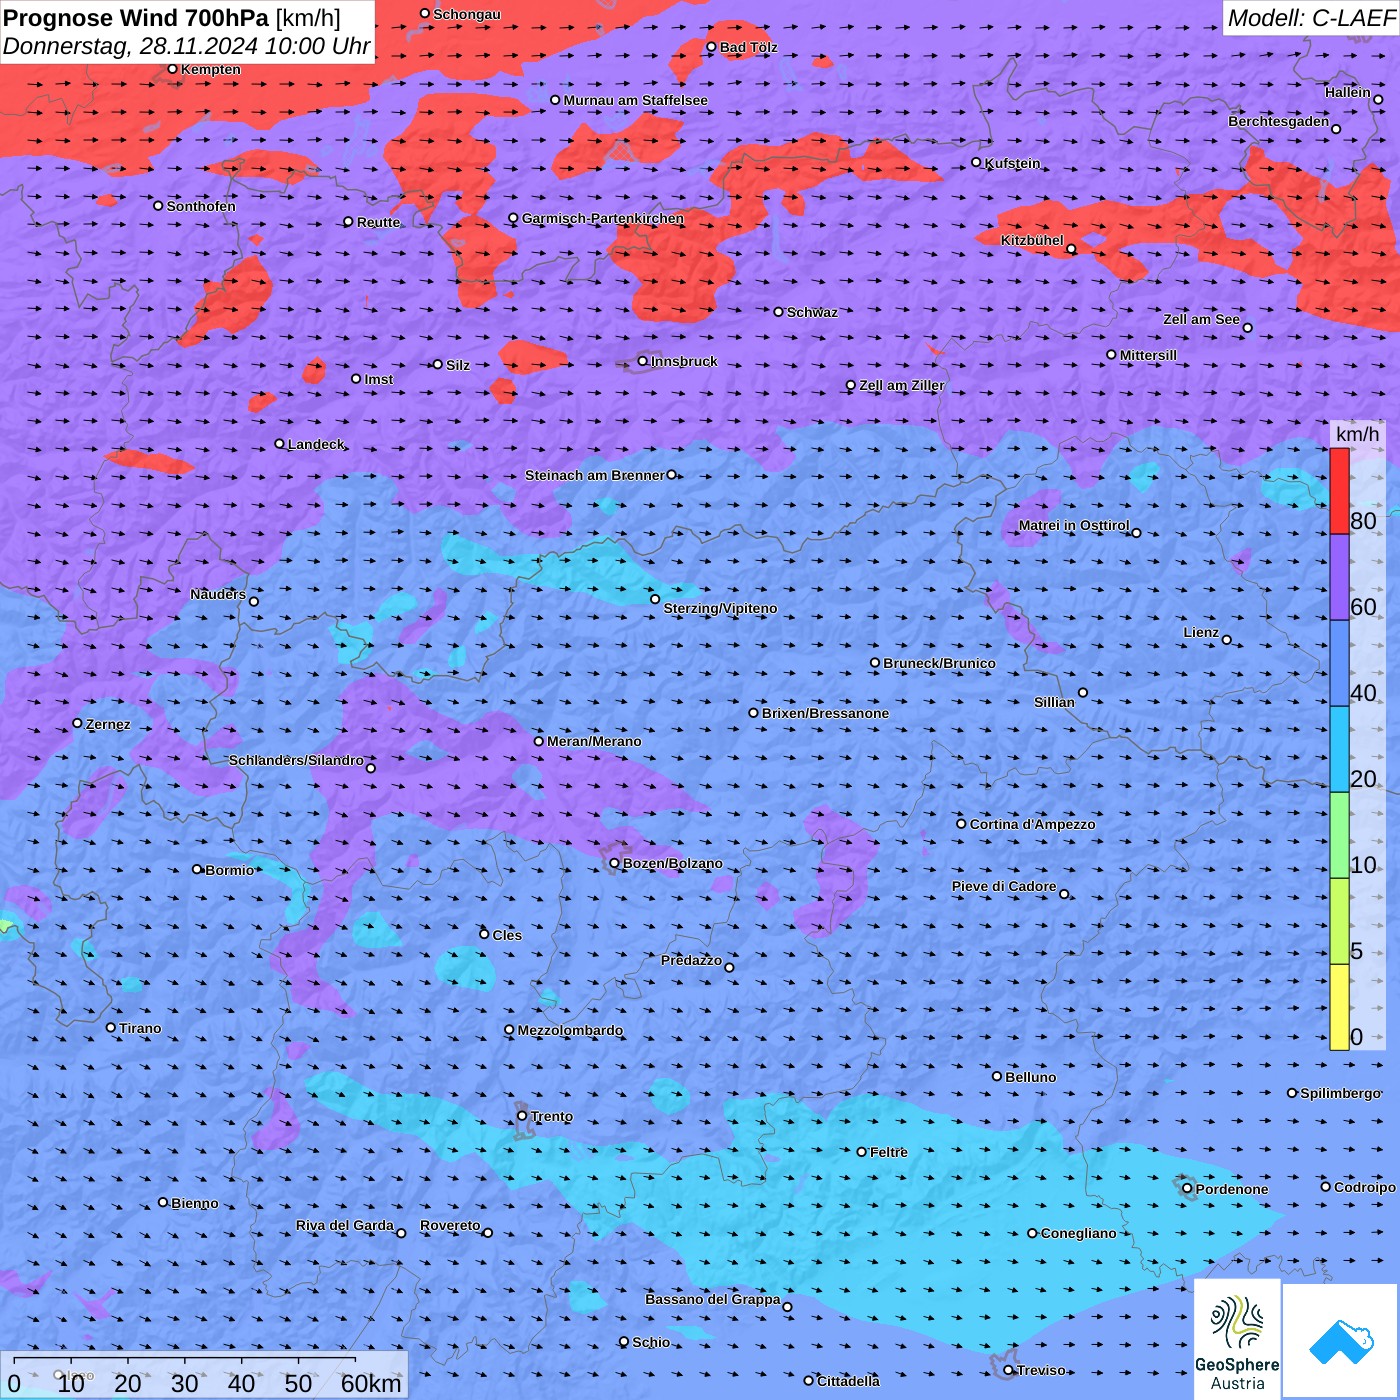Image resolution: width=1400 pixels, height=1400 pixels.
Task: Click the 'Bassano del Grappa' label
Action: (713, 1299)
